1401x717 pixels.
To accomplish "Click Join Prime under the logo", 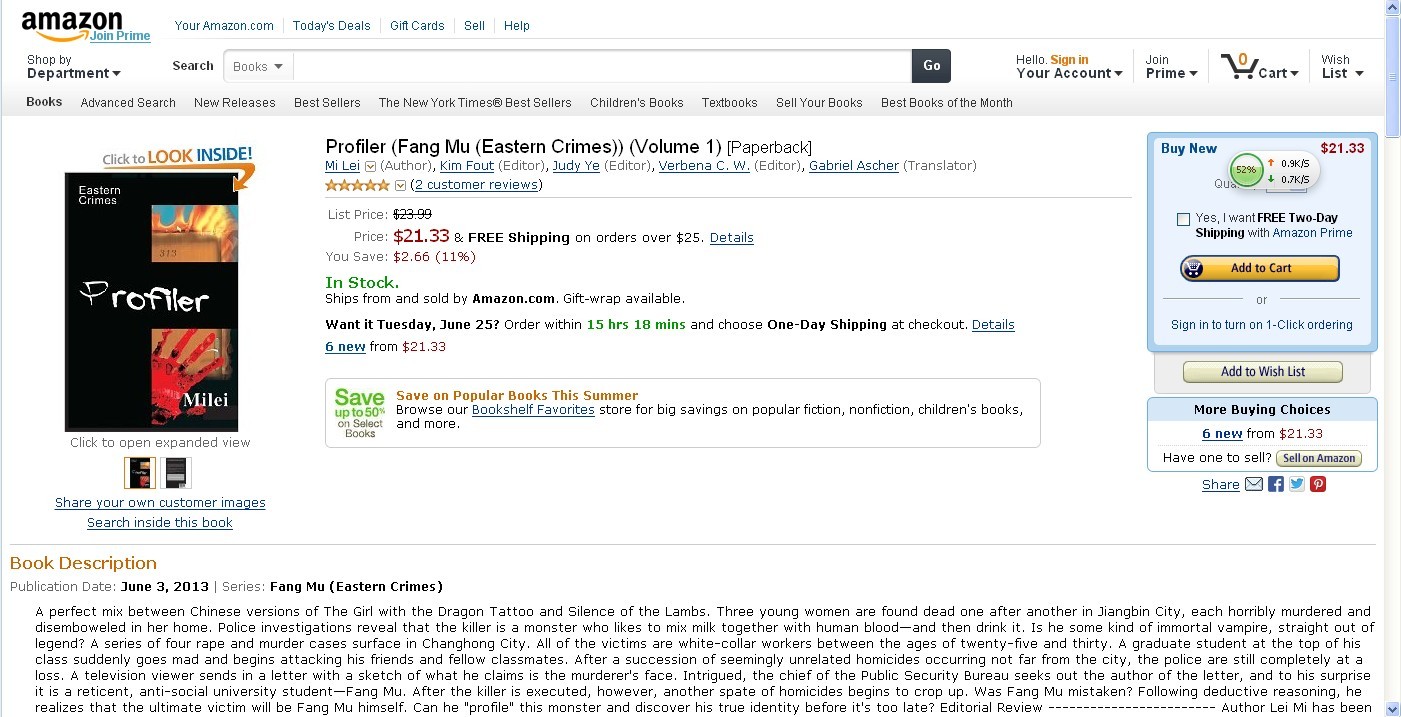I will click(120, 36).
